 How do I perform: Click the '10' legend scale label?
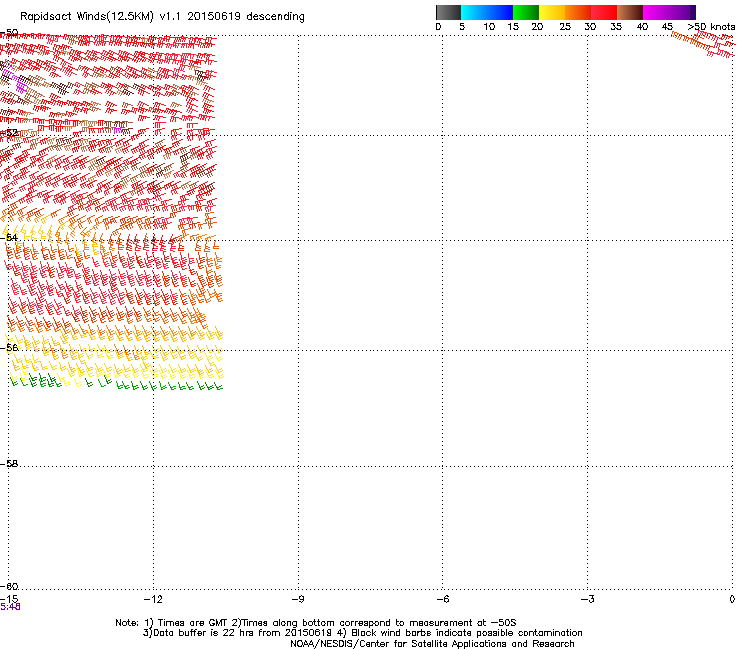coord(489,27)
